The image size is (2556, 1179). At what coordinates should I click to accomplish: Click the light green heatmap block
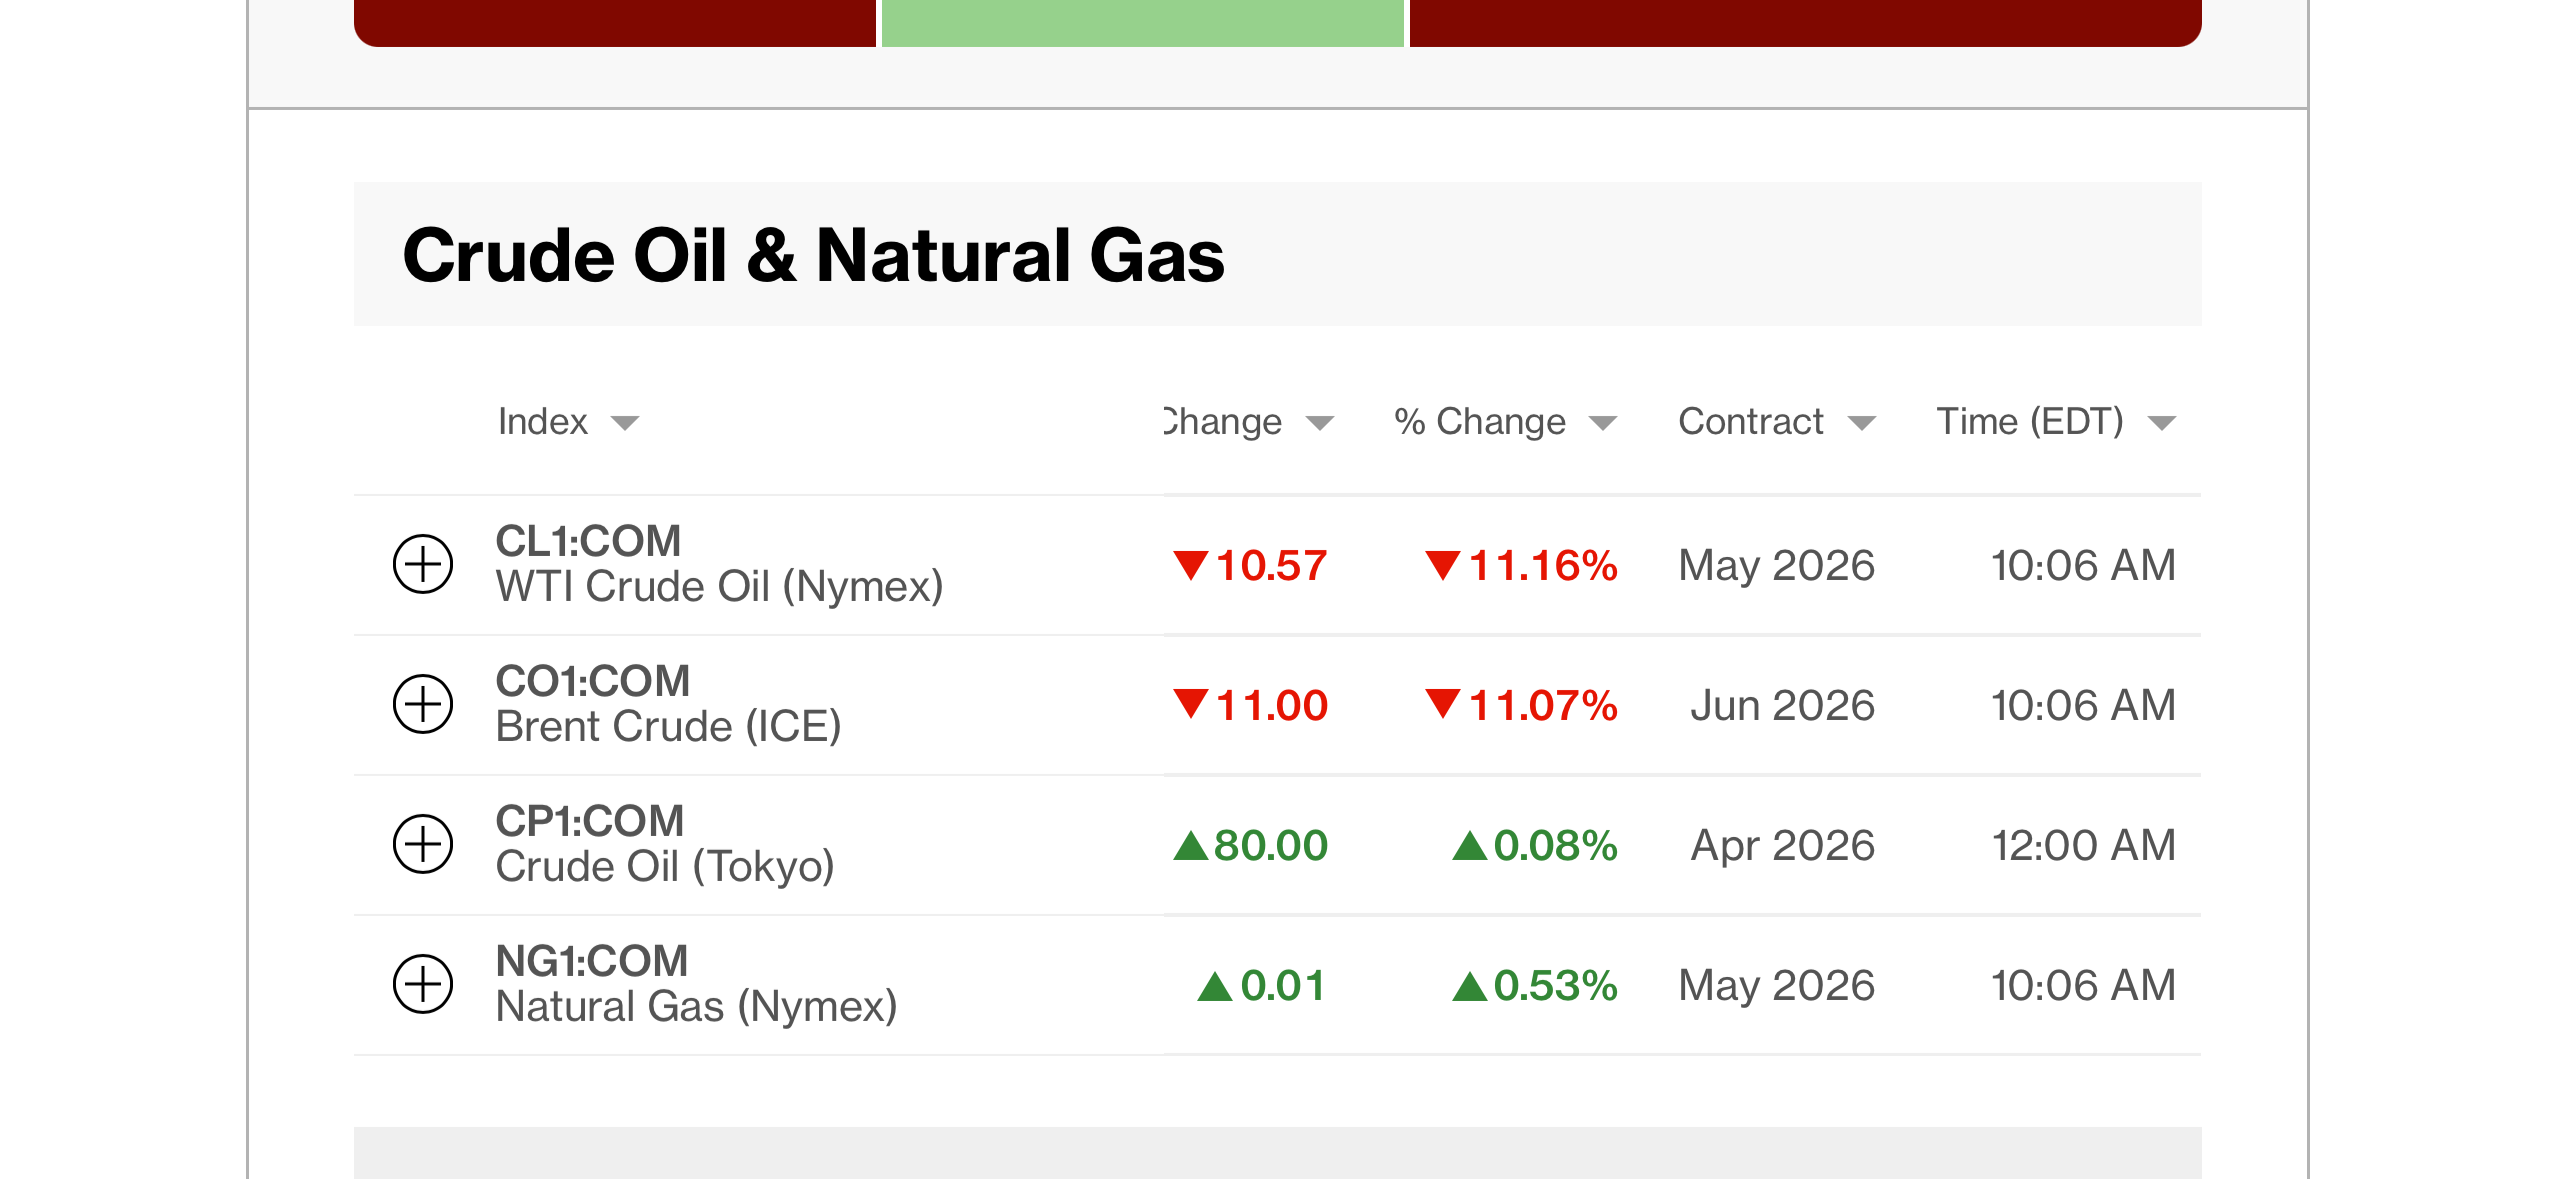tap(1142, 22)
